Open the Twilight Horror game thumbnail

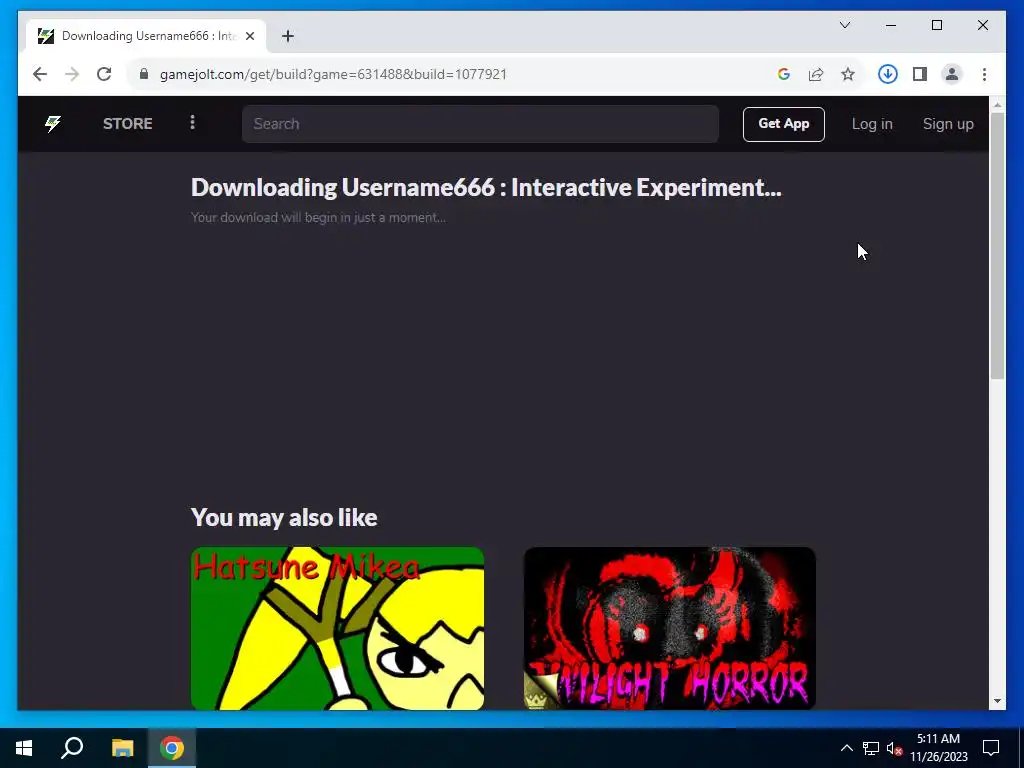(x=669, y=628)
